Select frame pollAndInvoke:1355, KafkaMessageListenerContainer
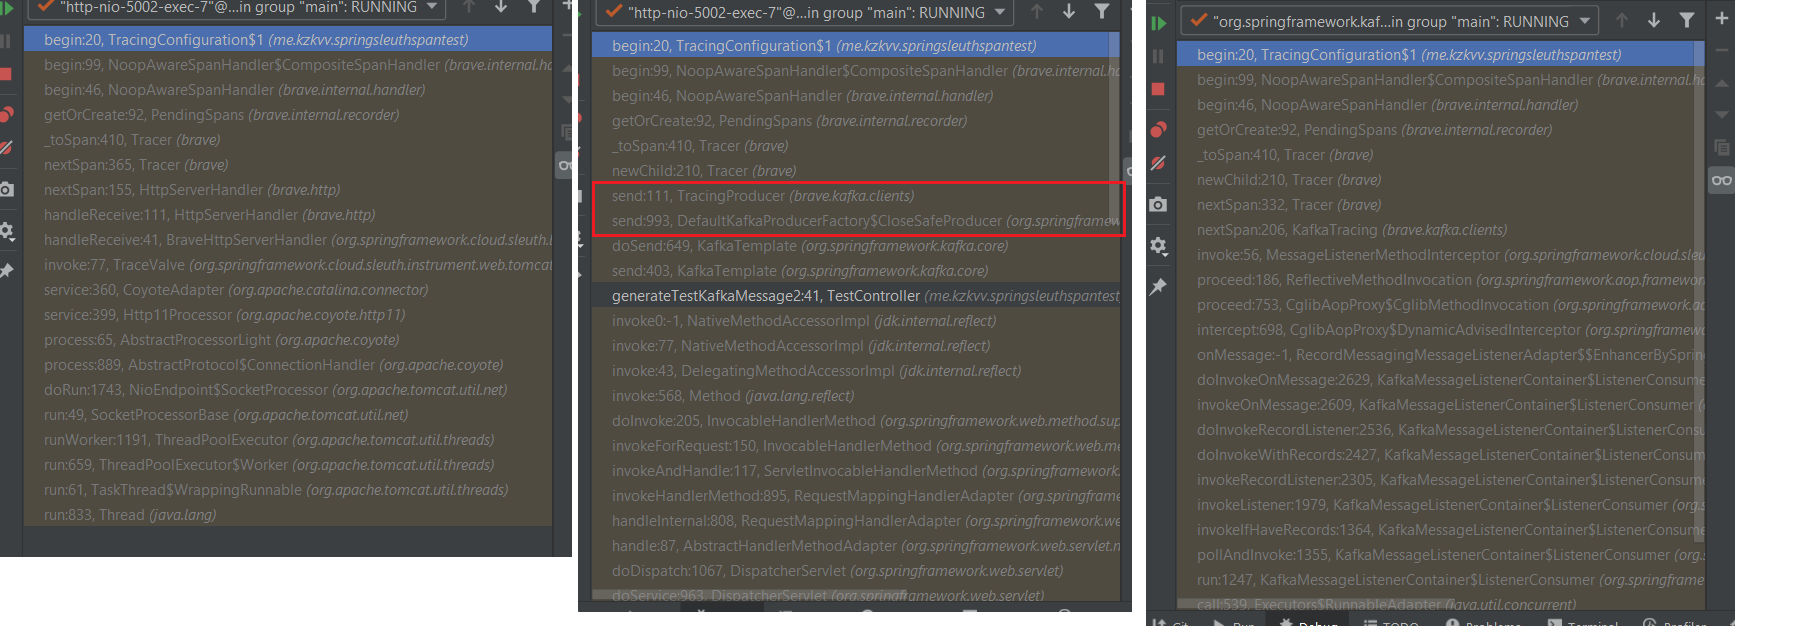 [1441, 555]
